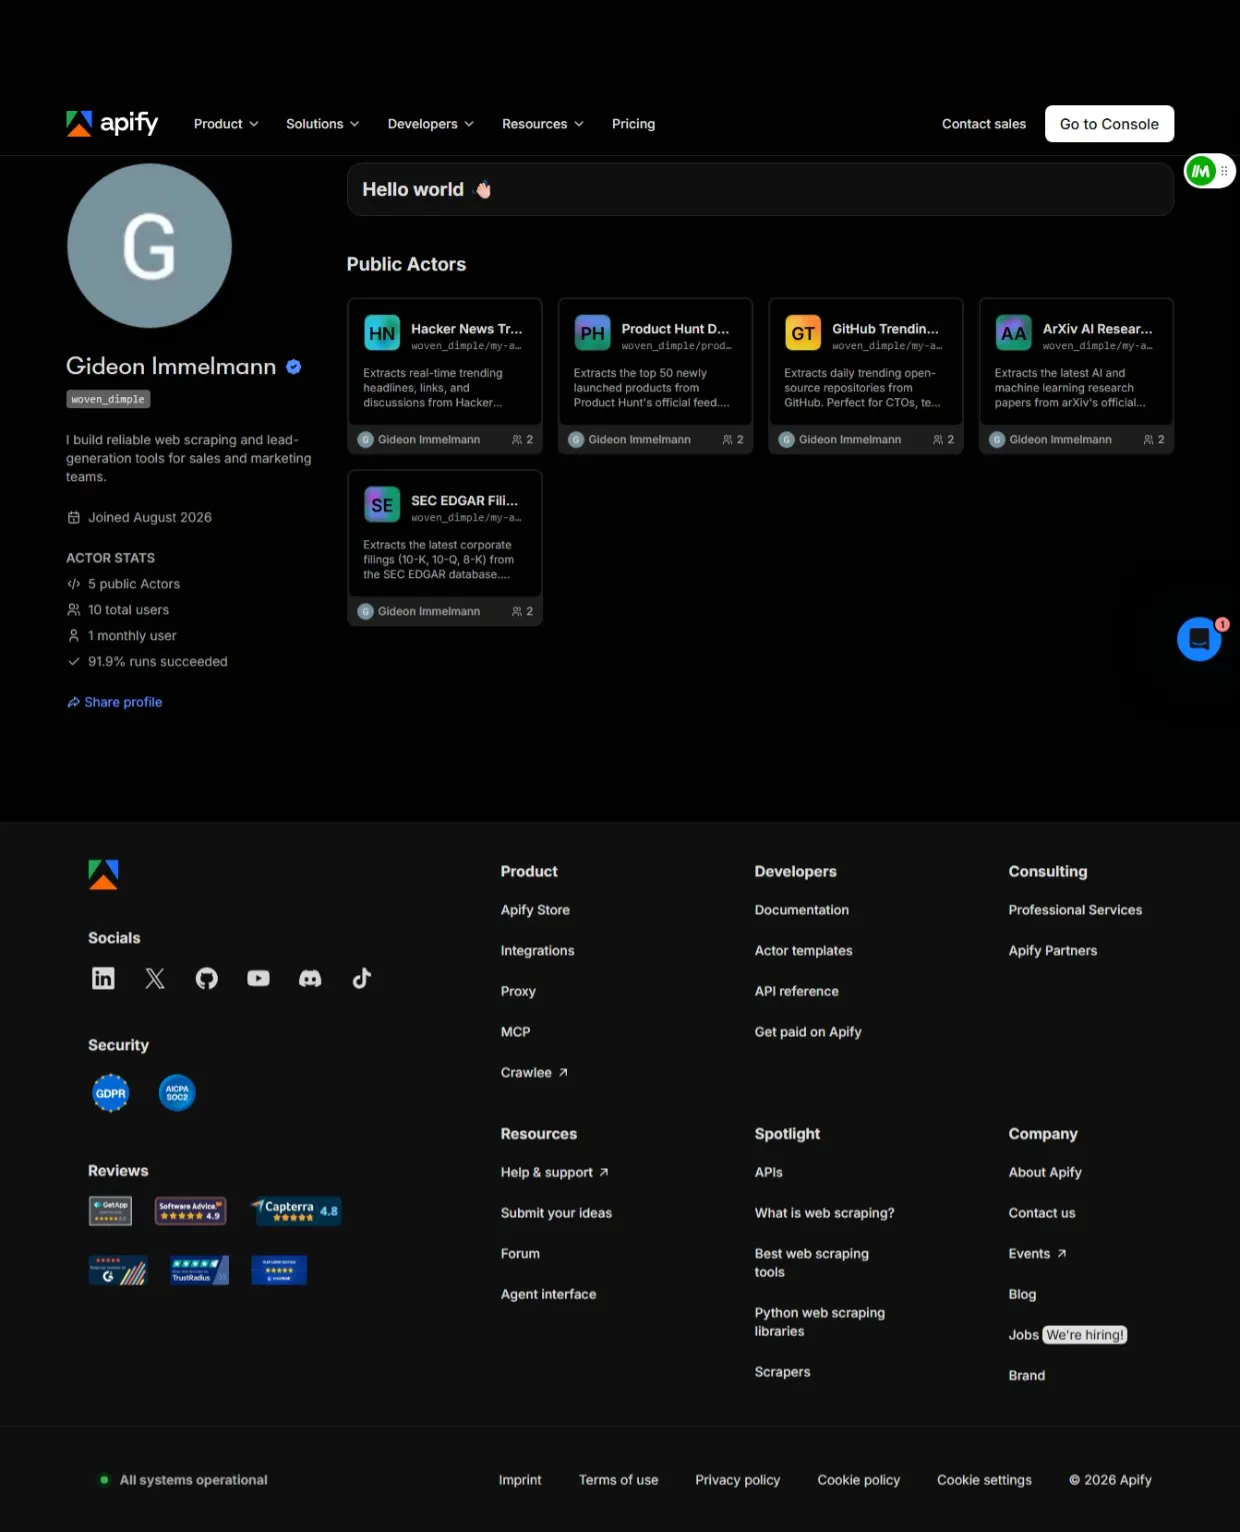The width and height of the screenshot is (1240, 1532).
Task: Expand the Solutions menu
Action: 322,124
